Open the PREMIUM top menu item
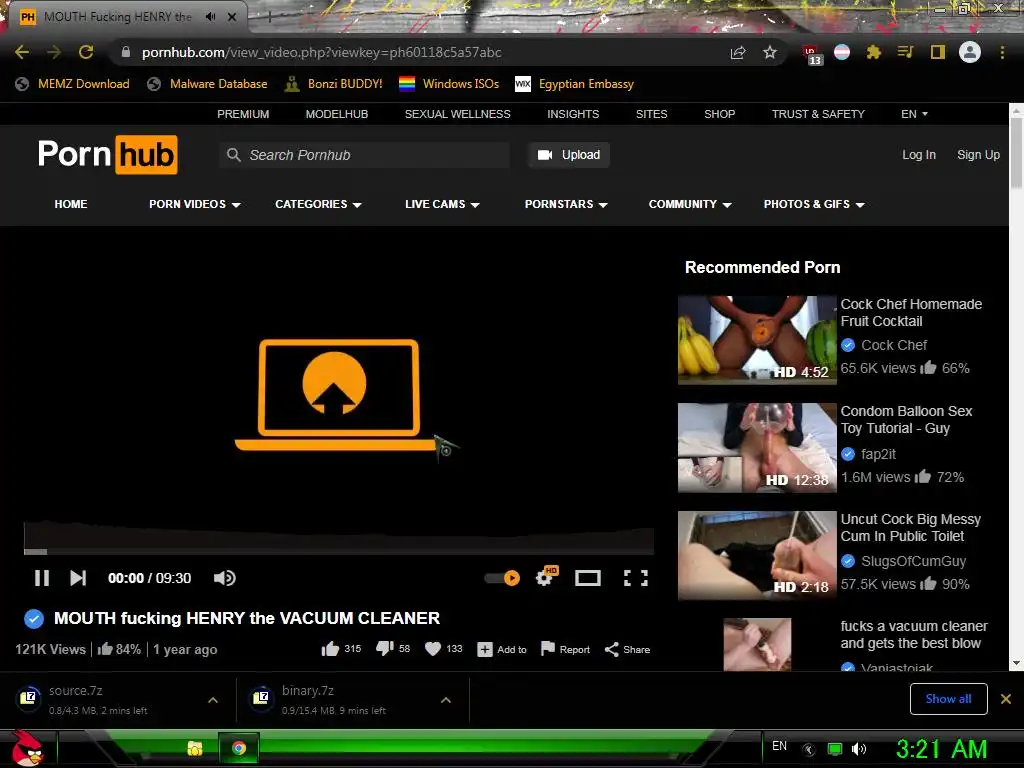 click(x=243, y=114)
